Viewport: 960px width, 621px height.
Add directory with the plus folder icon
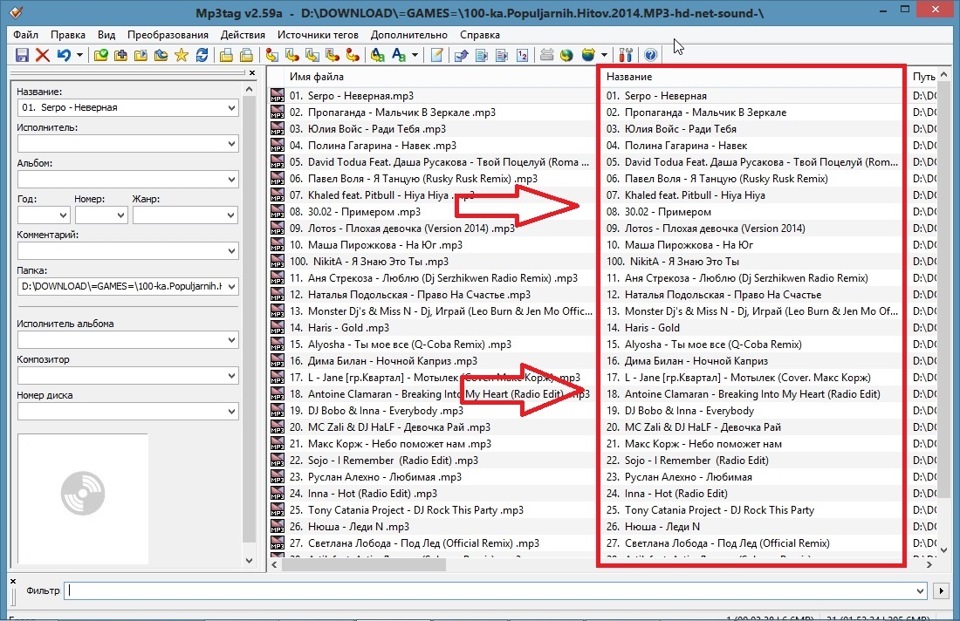click(121, 55)
